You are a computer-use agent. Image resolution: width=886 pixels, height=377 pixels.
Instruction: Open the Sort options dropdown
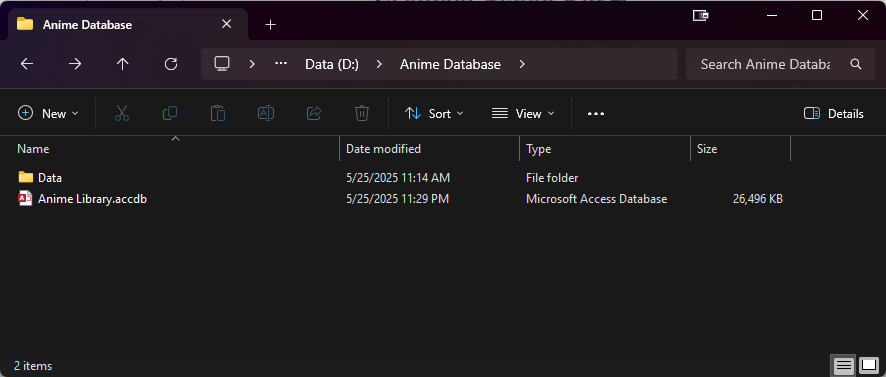pos(434,114)
